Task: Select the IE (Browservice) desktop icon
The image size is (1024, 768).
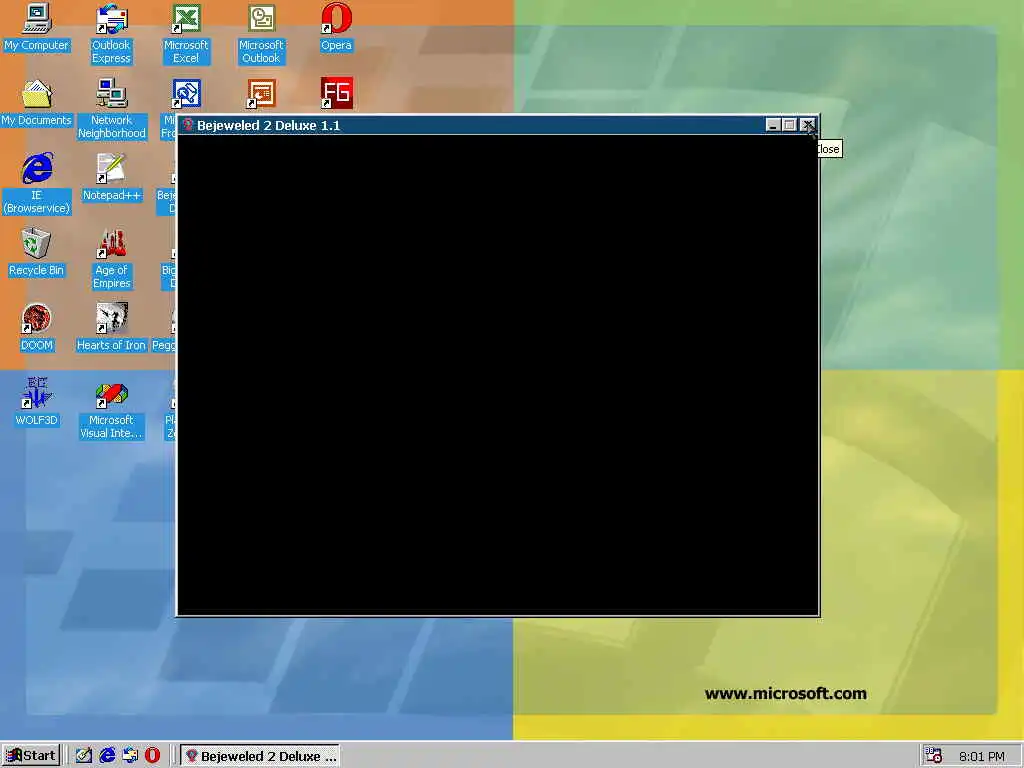Action: (x=37, y=184)
